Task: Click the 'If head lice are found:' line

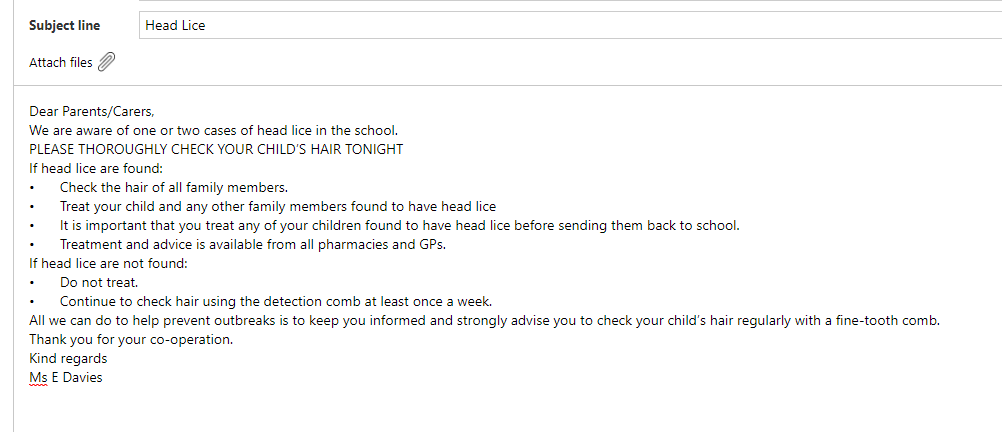Action: tap(96, 169)
